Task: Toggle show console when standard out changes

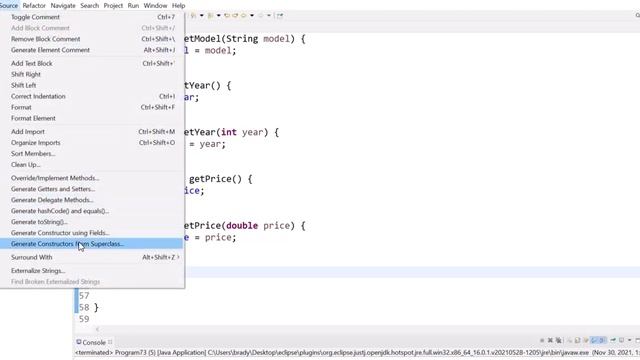Action: click(594, 340)
